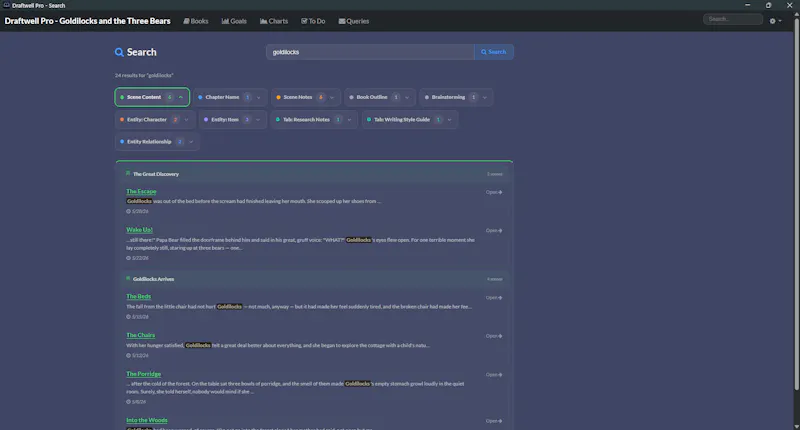Open the Into the Woods scene link
Viewport: 800px width, 430px height.
[147, 420]
